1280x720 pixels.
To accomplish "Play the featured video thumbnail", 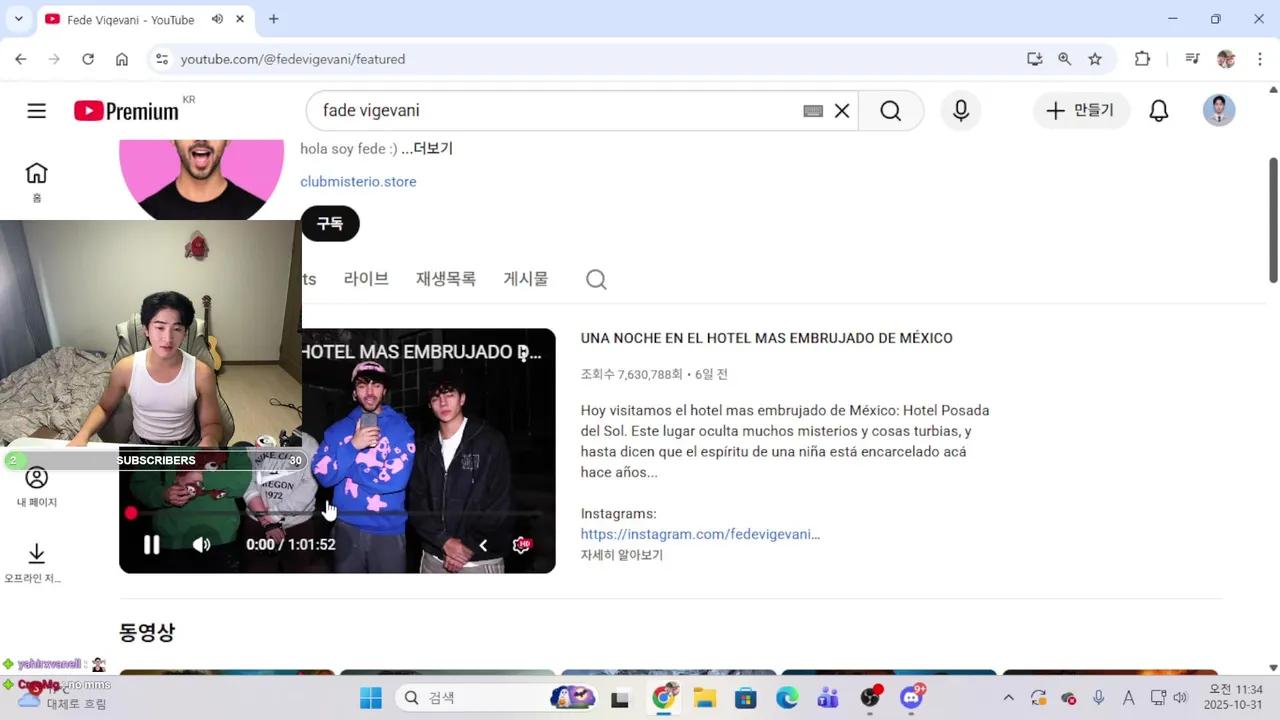I will 337,451.
